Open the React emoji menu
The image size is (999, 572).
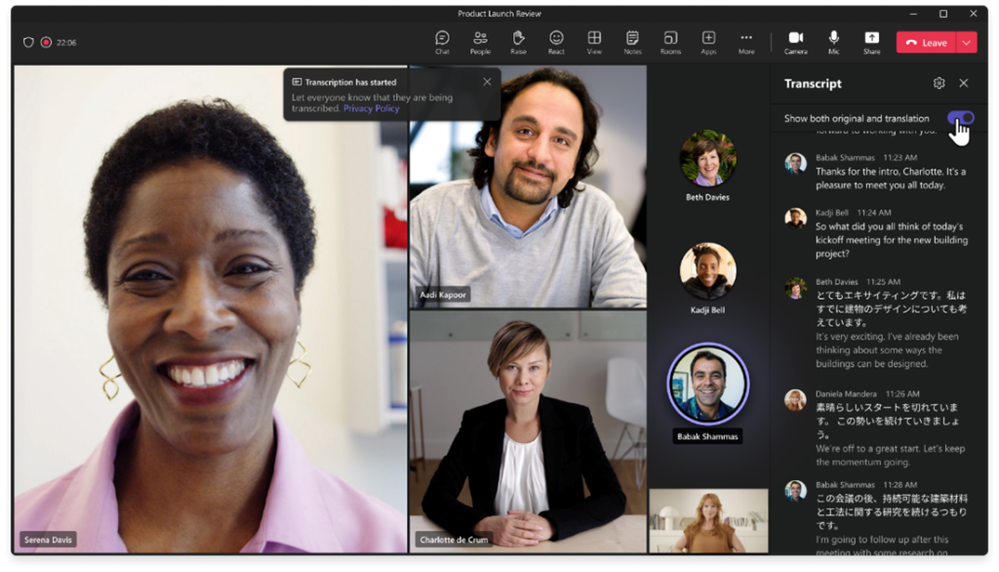click(x=556, y=43)
